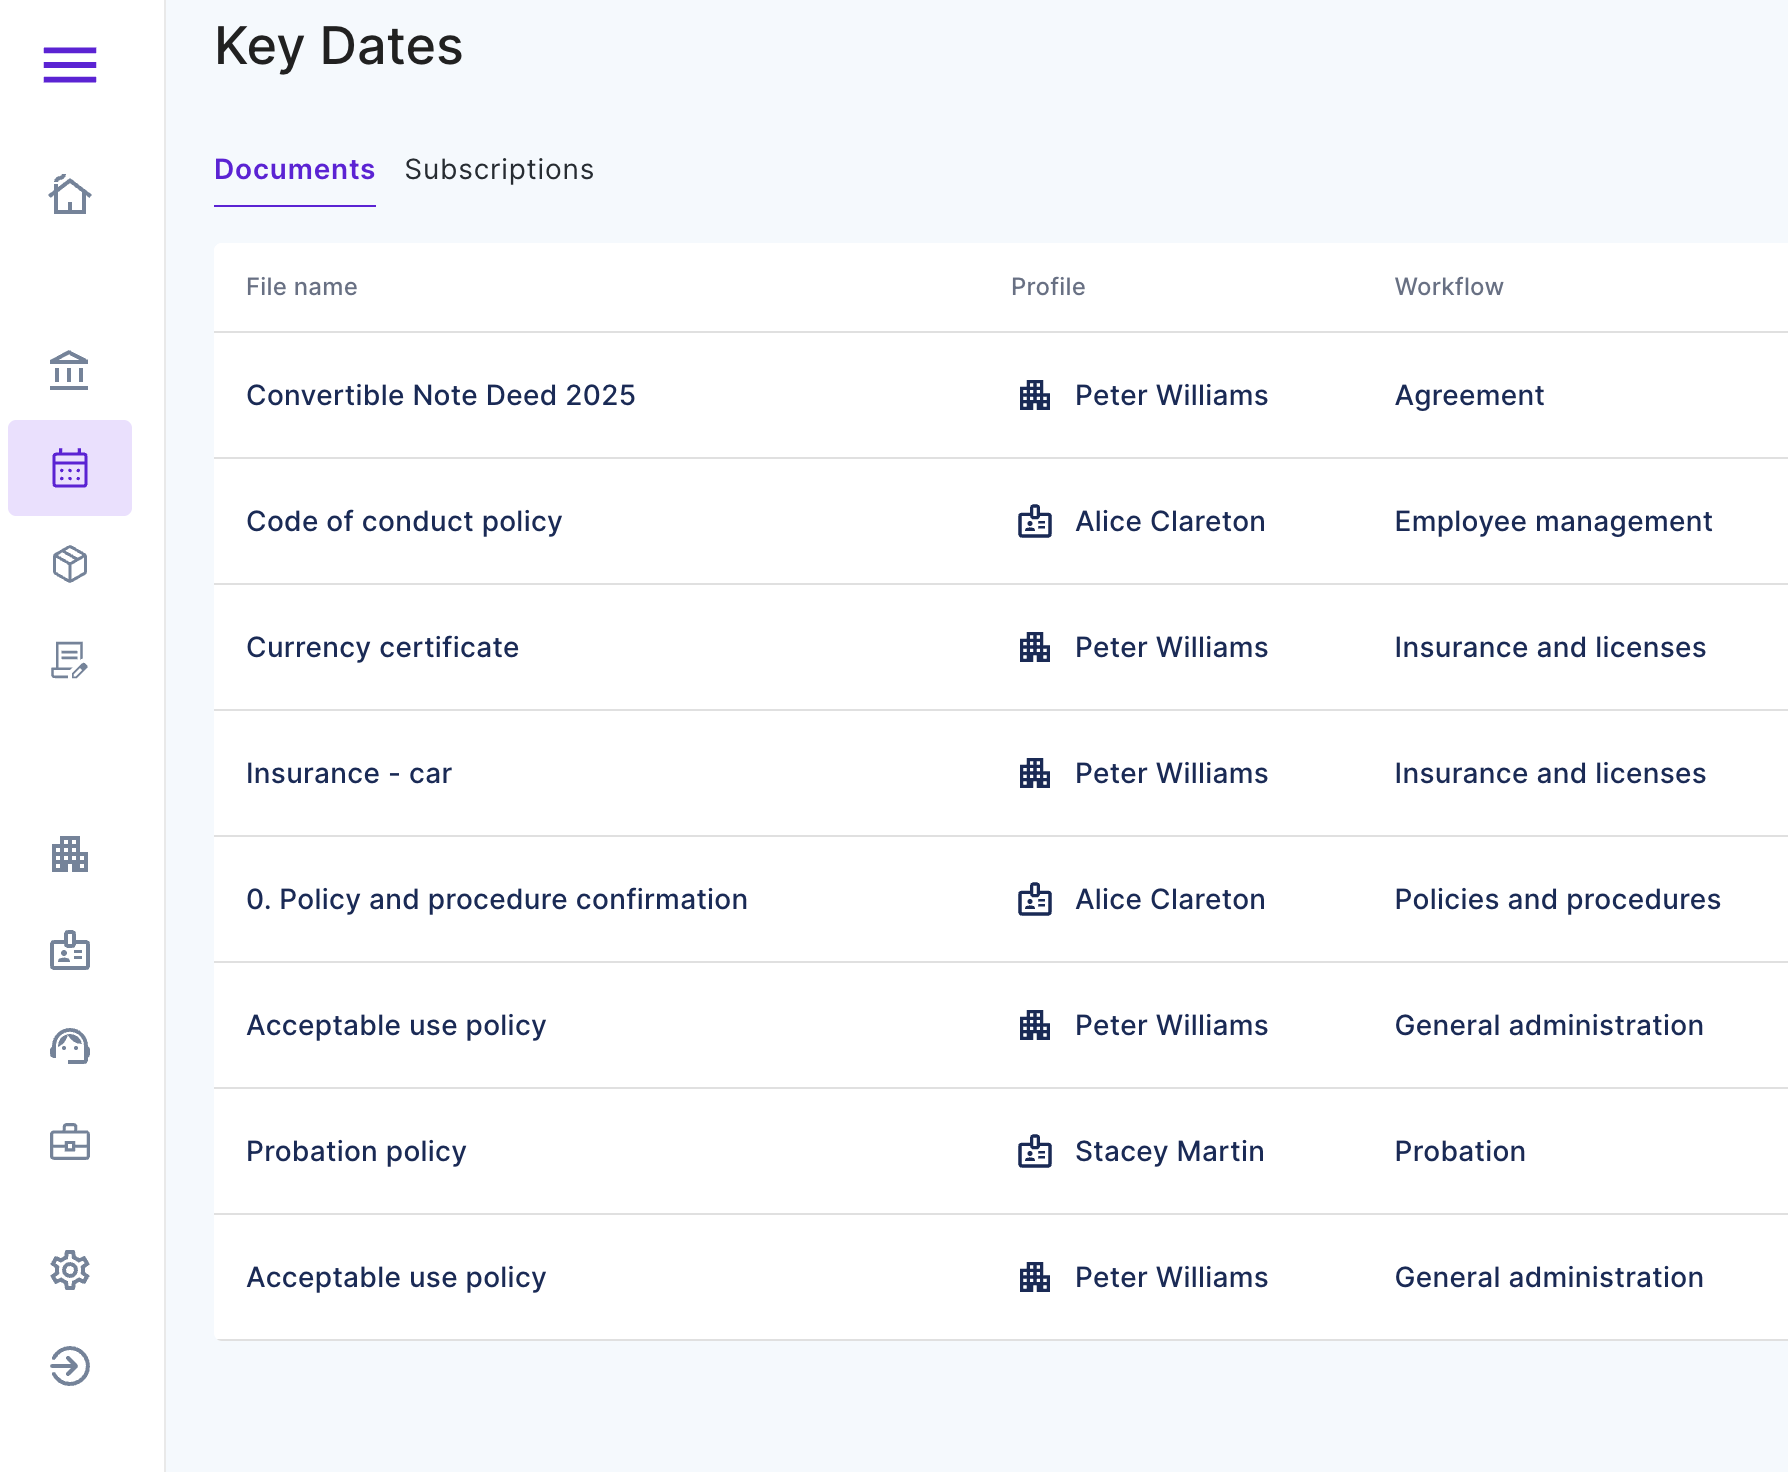This screenshot has width=1788, height=1472.
Task: Open the ID badge sidebar icon
Action: tap(70, 951)
